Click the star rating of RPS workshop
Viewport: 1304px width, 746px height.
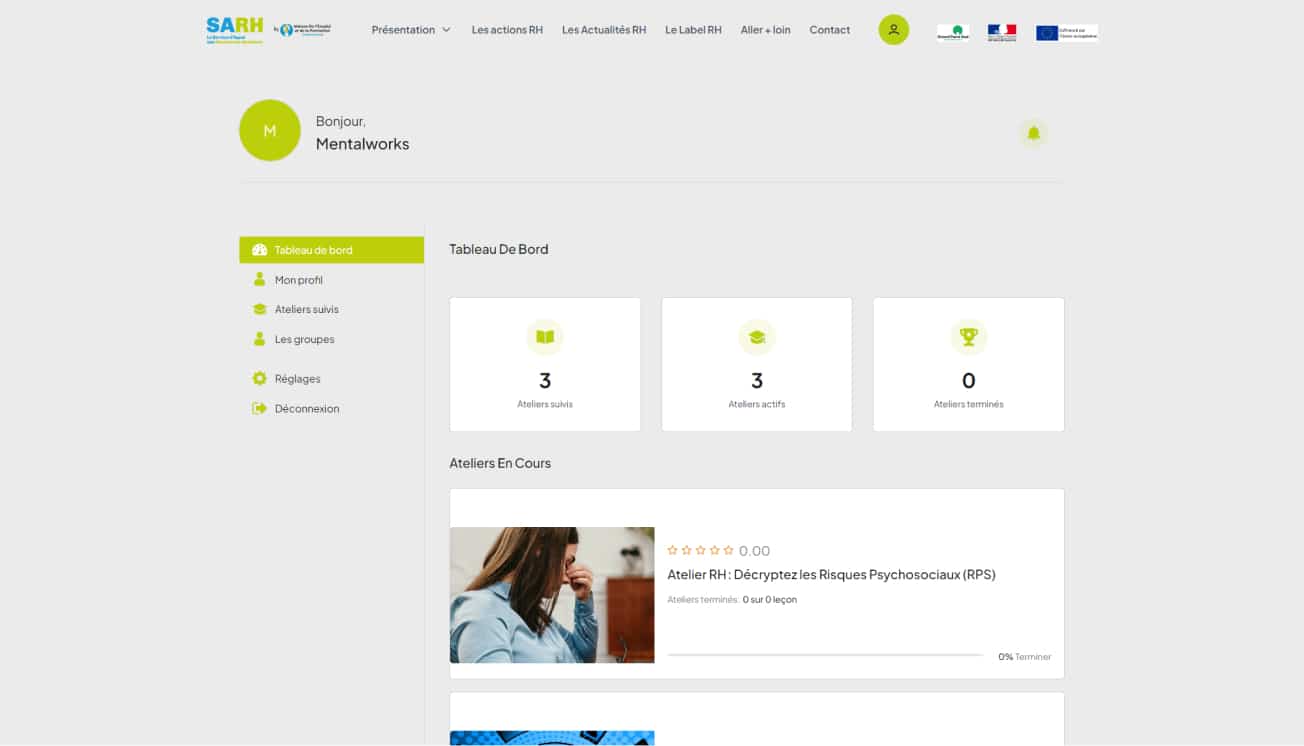(x=701, y=550)
